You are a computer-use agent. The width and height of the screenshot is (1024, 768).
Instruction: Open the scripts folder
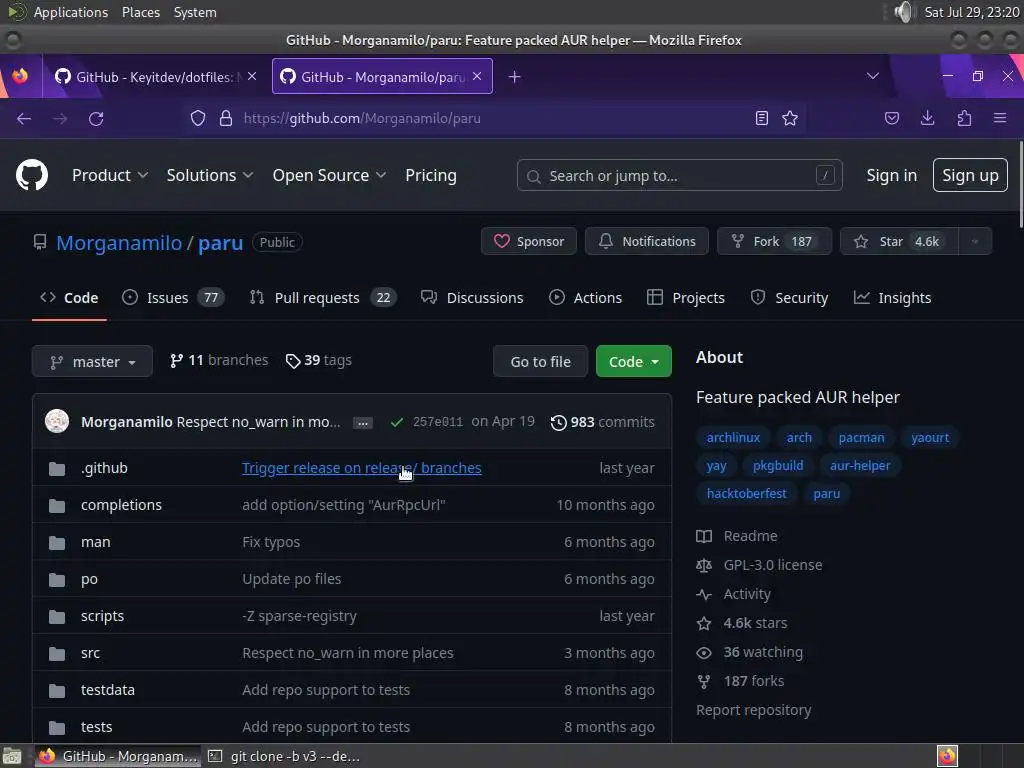coord(103,616)
